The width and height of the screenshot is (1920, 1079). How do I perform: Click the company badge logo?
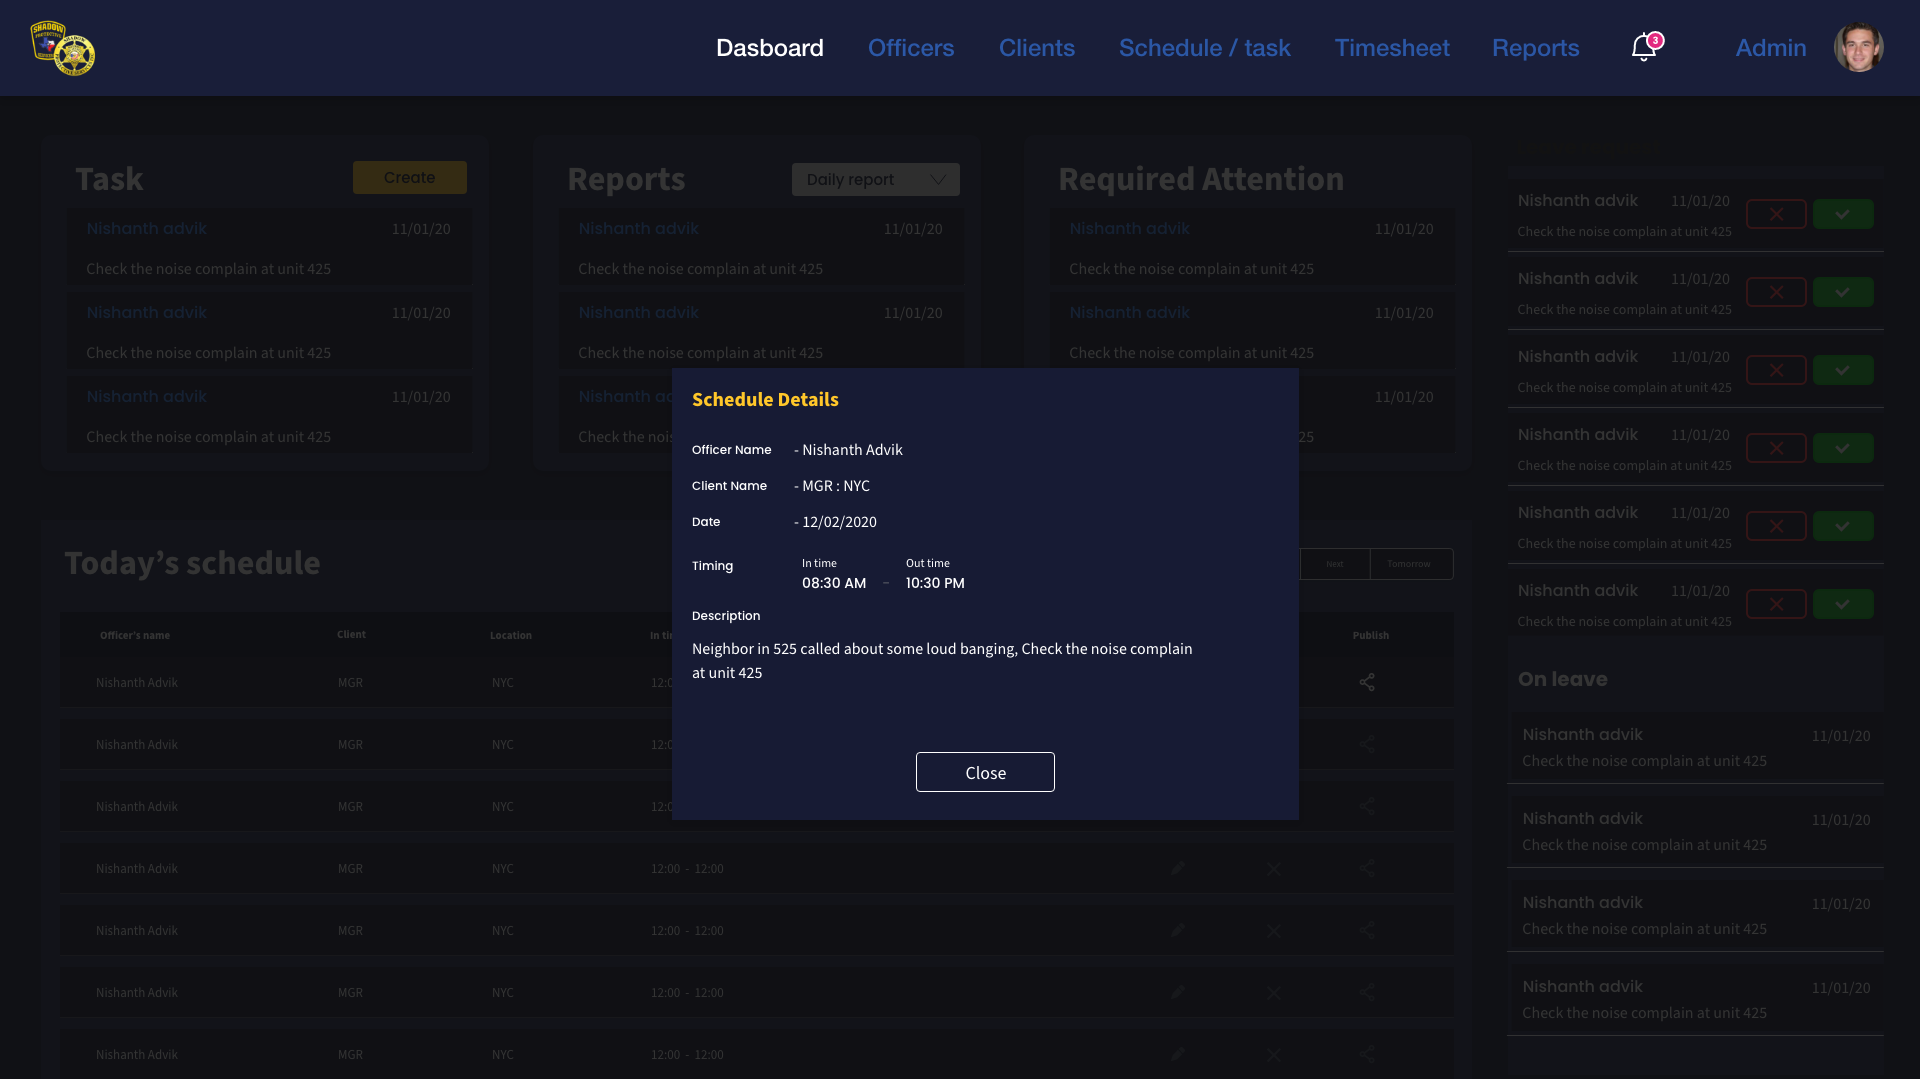pyautogui.click(x=62, y=48)
